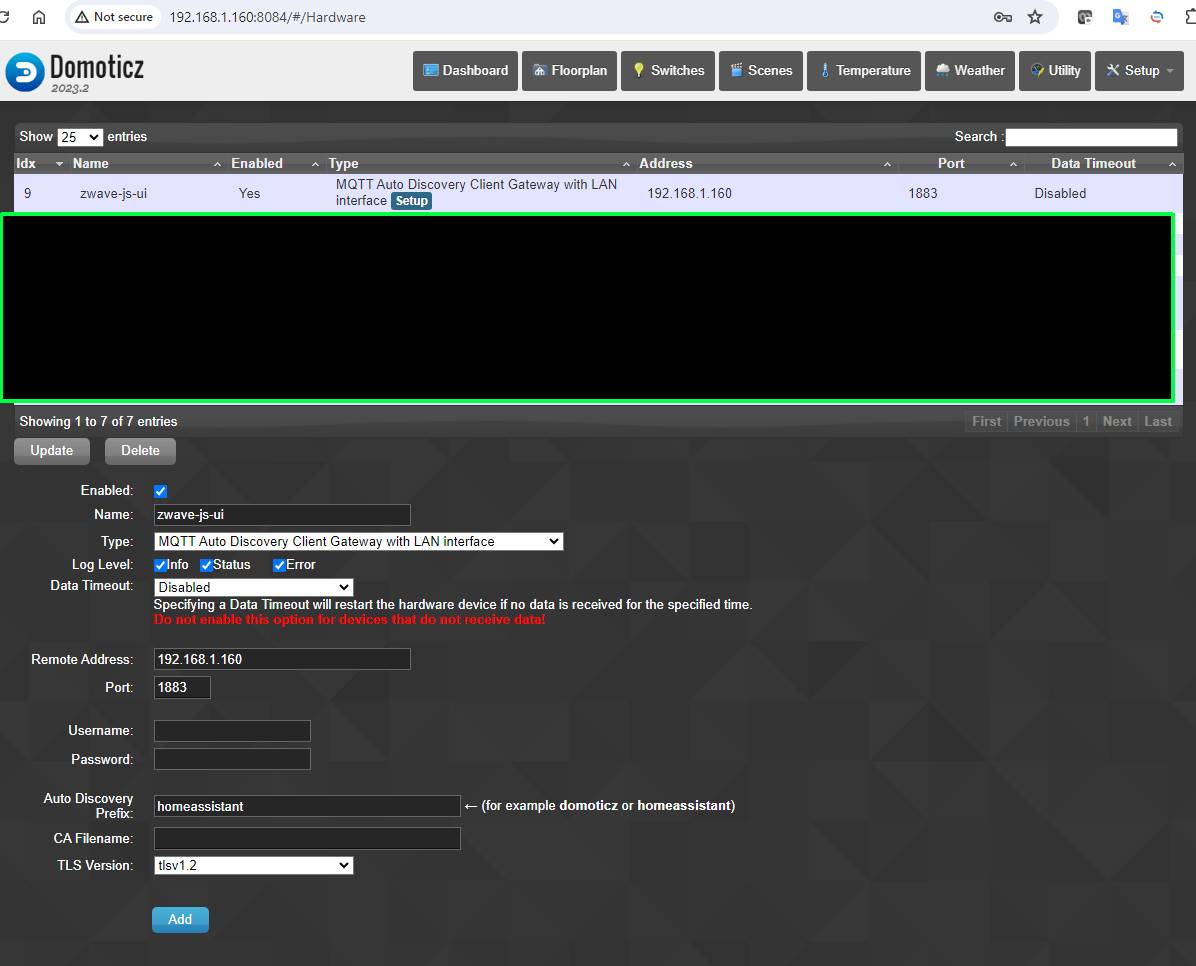1196x966 pixels.
Task: Click the 1883 port cell in table
Action: point(923,193)
